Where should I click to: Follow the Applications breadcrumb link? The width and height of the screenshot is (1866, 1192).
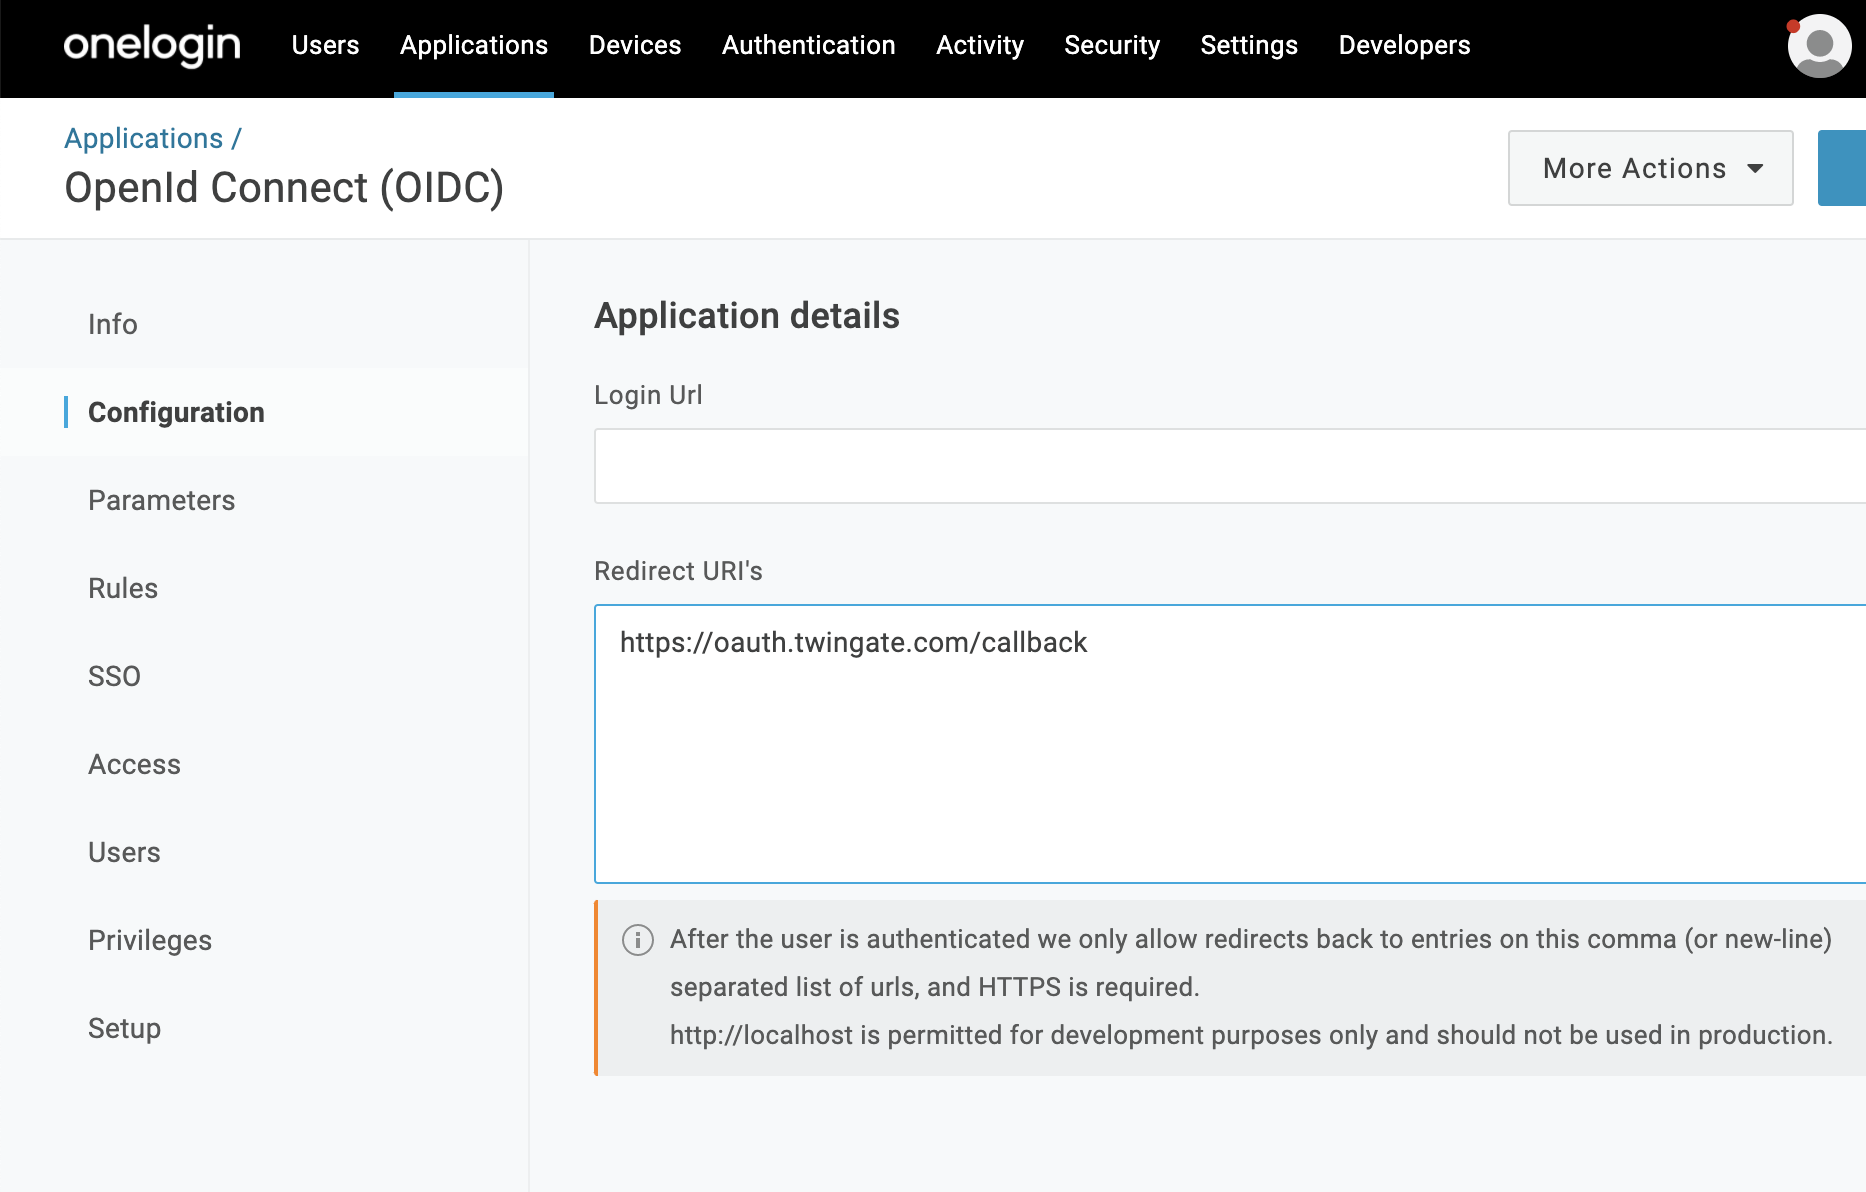coord(144,138)
